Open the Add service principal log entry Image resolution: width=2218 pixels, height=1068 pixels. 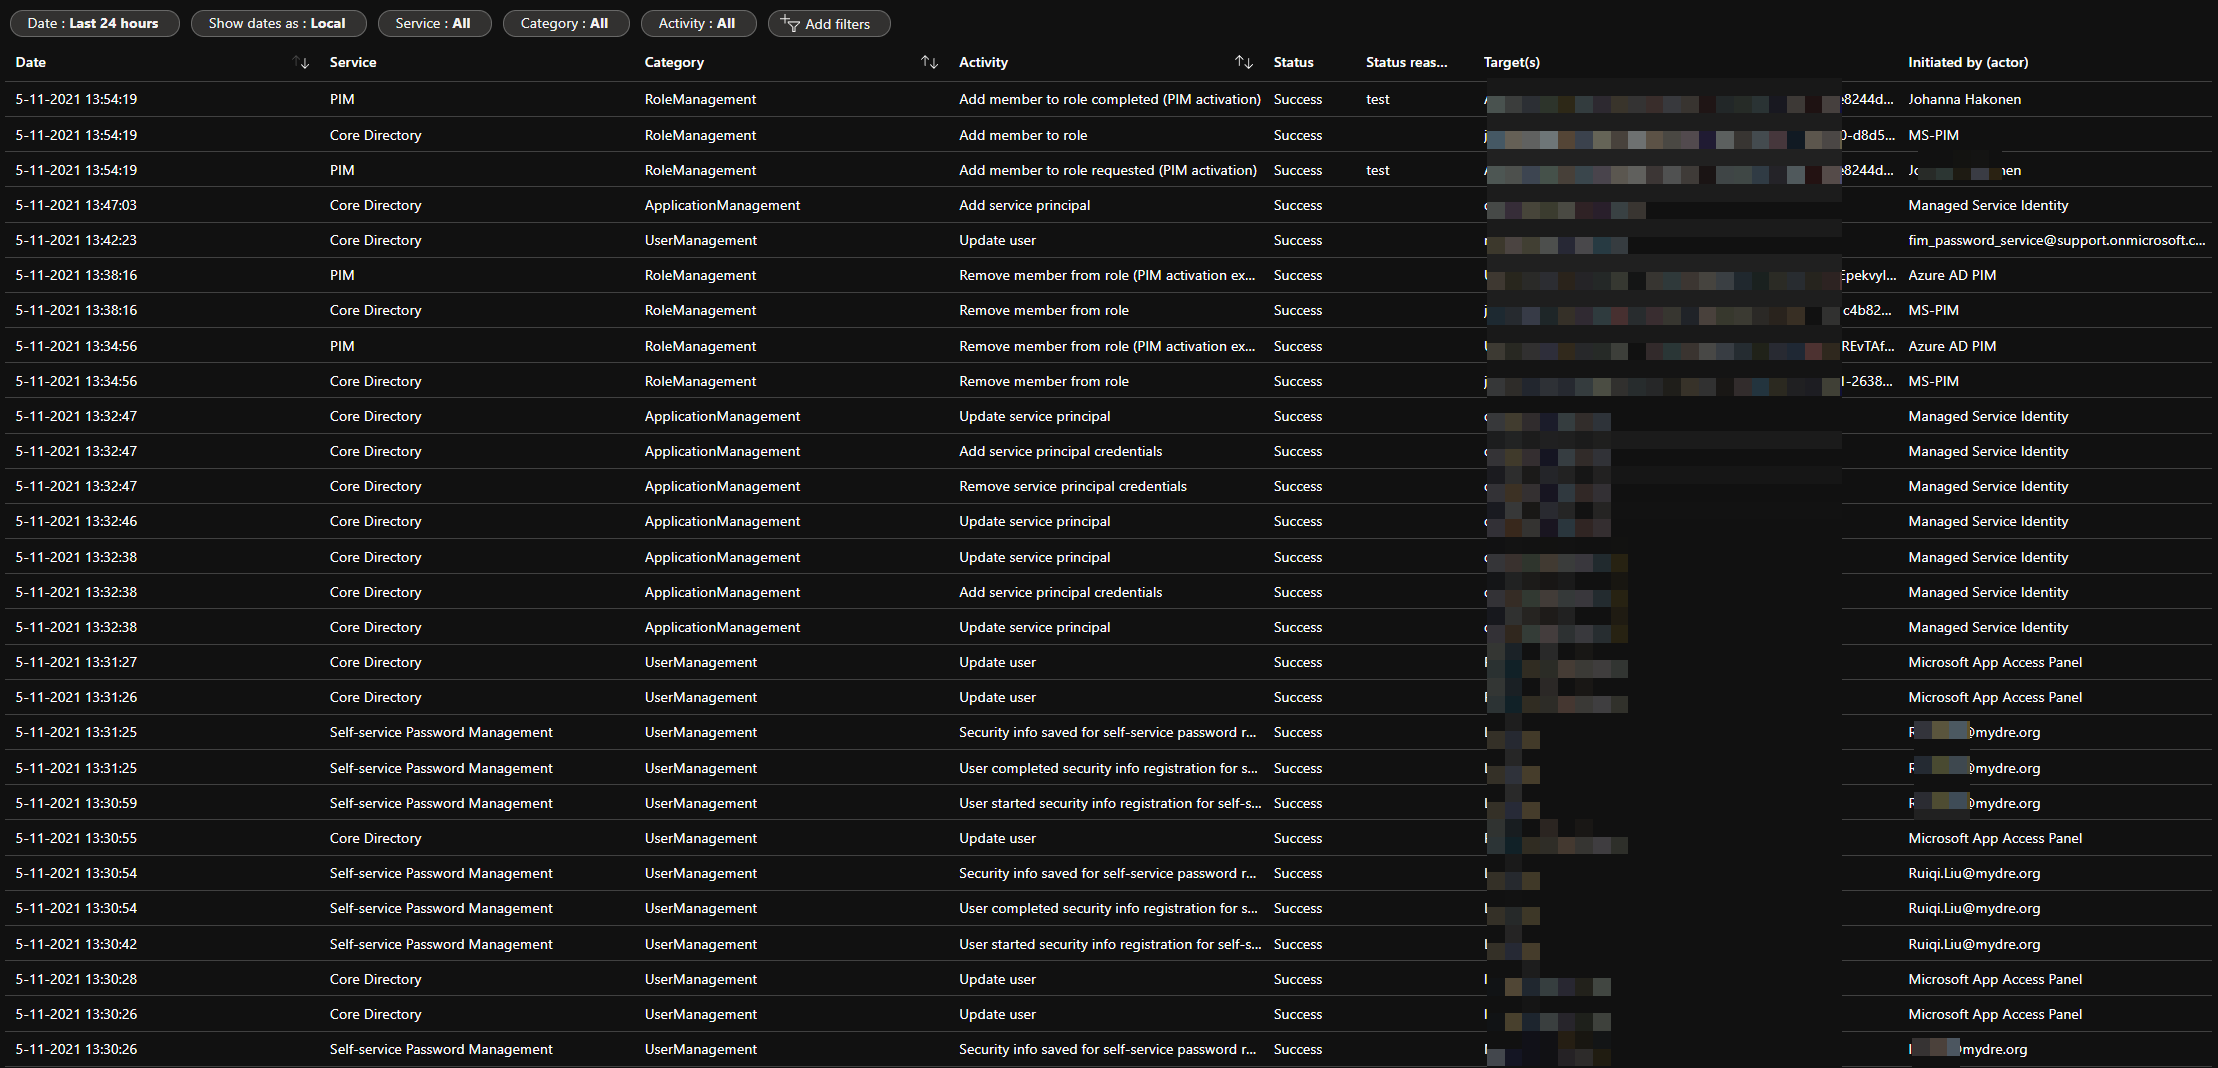[1024, 205]
